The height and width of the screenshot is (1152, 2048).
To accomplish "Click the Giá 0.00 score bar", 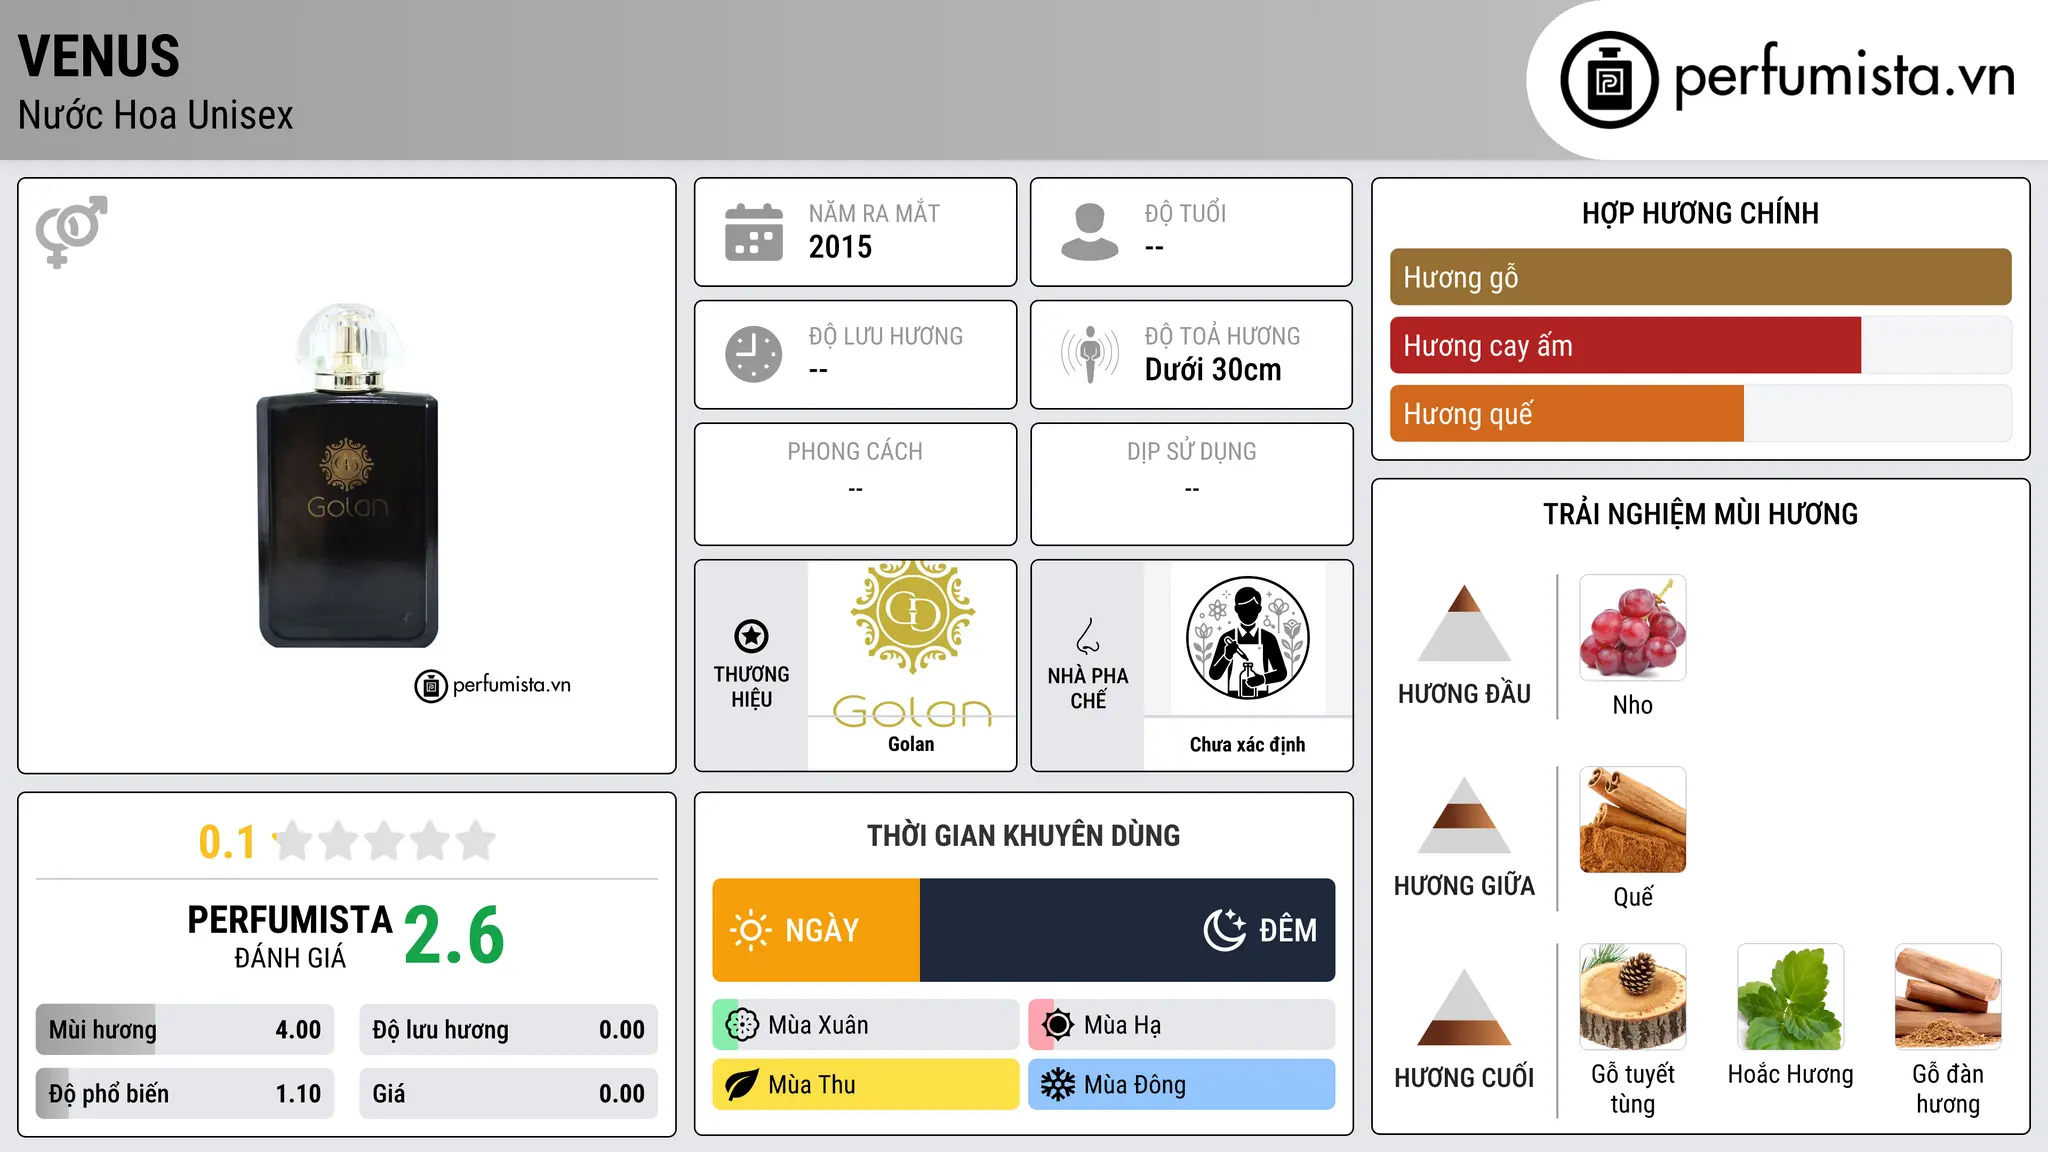I will click(509, 1094).
